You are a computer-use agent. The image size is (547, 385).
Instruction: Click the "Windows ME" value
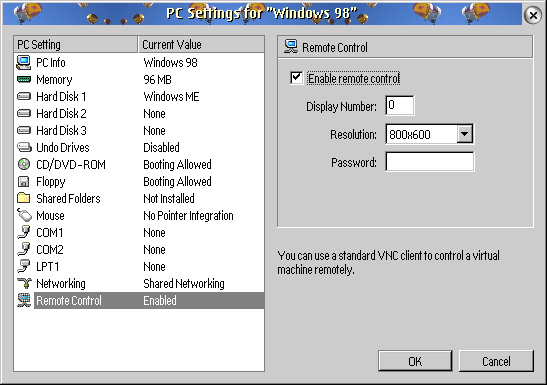[171, 96]
